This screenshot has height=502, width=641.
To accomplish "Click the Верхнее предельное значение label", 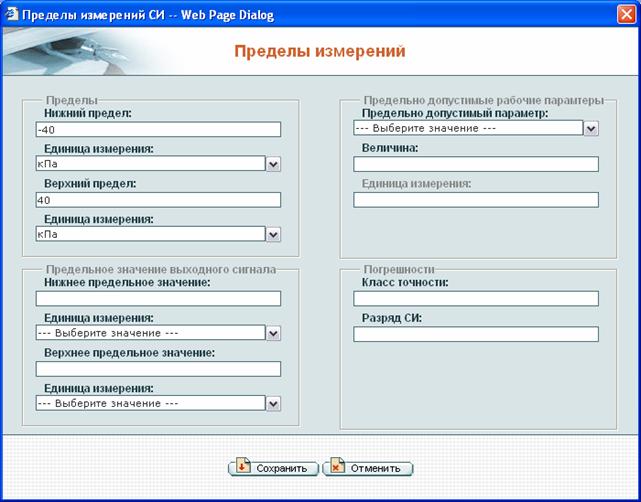I will [x=130, y=353].
